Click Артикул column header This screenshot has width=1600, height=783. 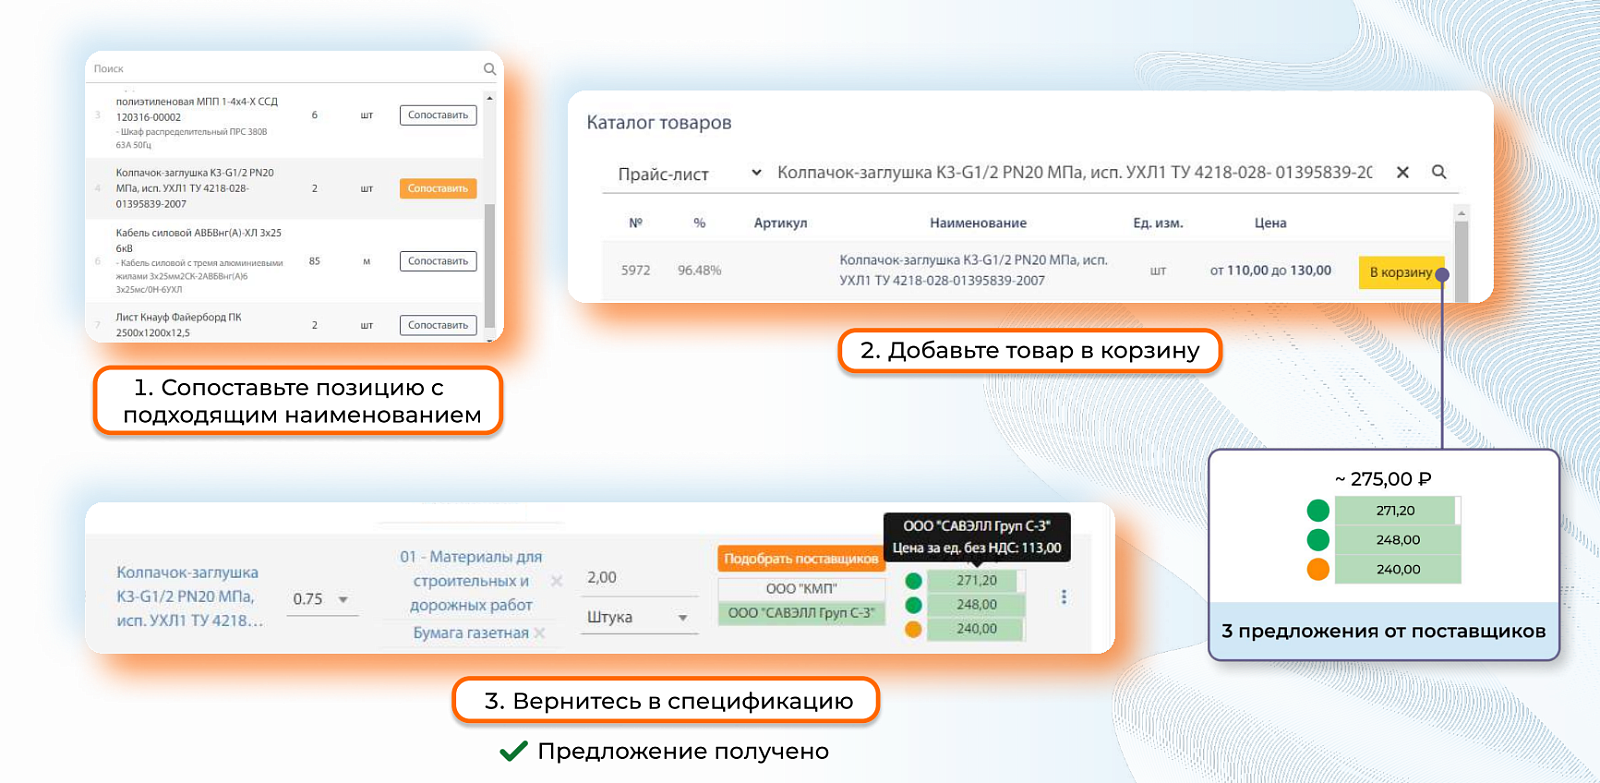[x=780, y=223]
